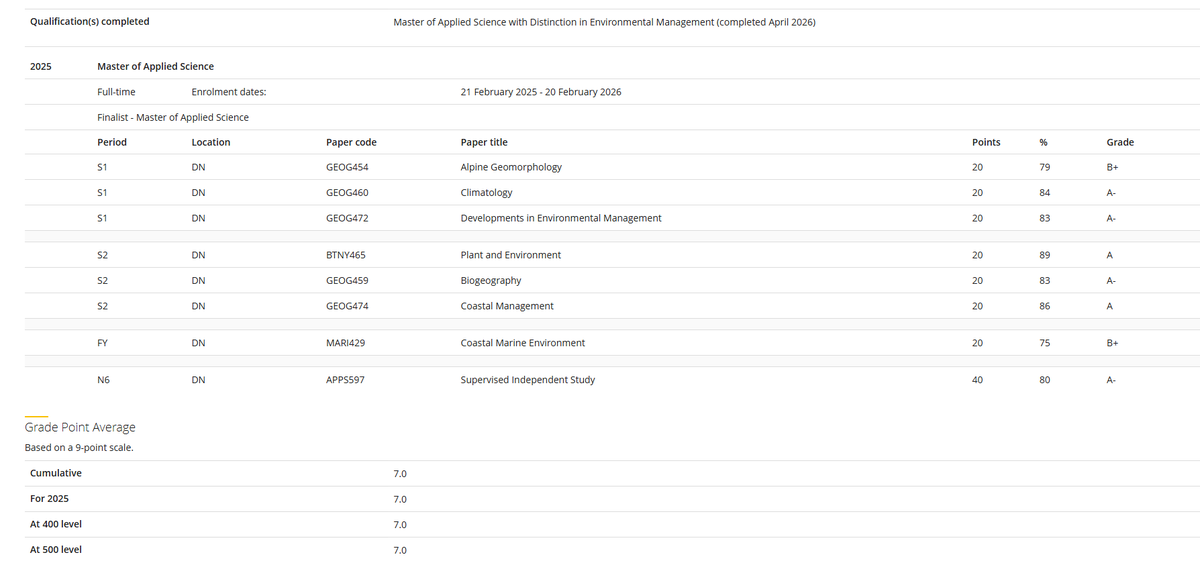Click the % column header
The height and width of the screenshot is (563, 1200).
pyautogui.click(x=1044, y=142)
